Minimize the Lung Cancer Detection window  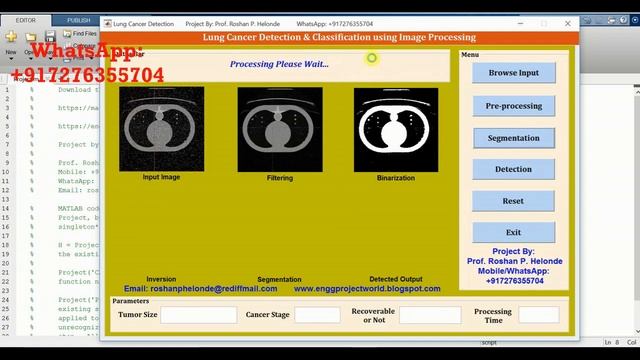tap(520, 24)
